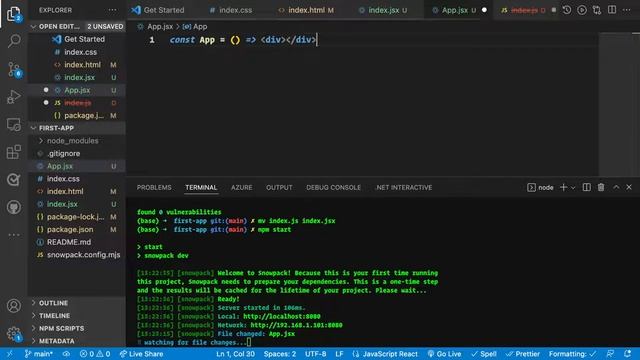Maximize the terminal panel size
This screenshot has height=360, width=640.
coord(616,187)
